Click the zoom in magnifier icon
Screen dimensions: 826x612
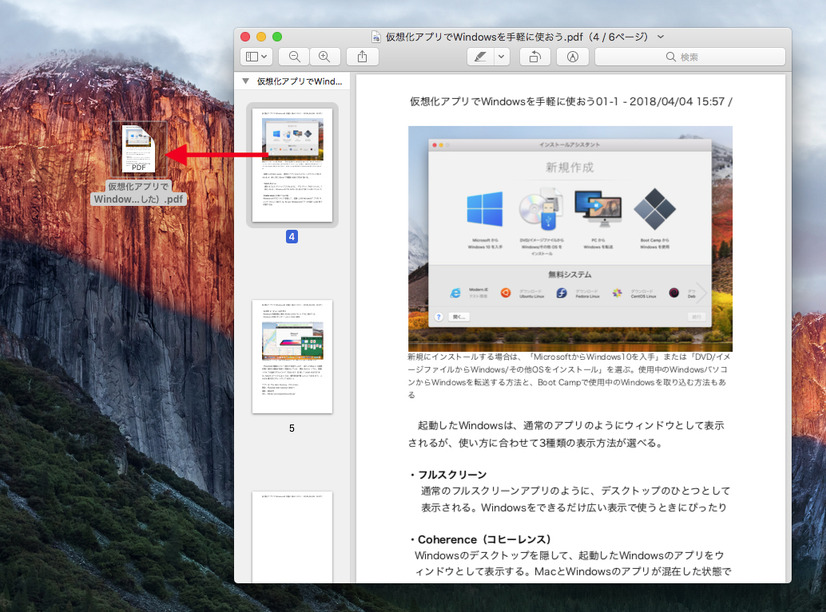pyautogui.click(x=323, y=57)
